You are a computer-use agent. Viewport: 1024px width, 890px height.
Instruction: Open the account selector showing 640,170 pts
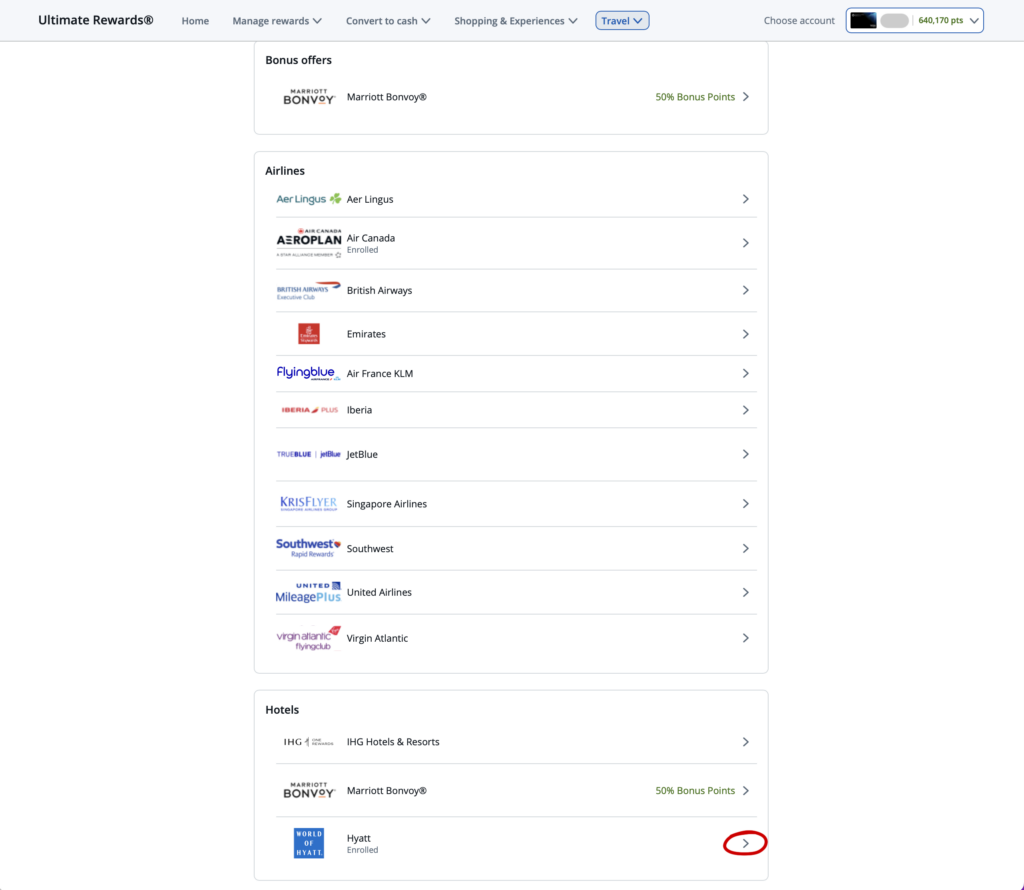(914, 21)
